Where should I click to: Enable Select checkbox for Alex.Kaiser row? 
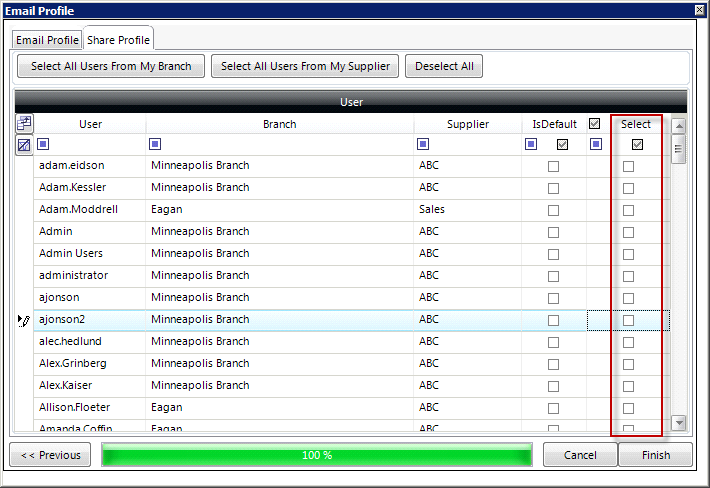628,386
